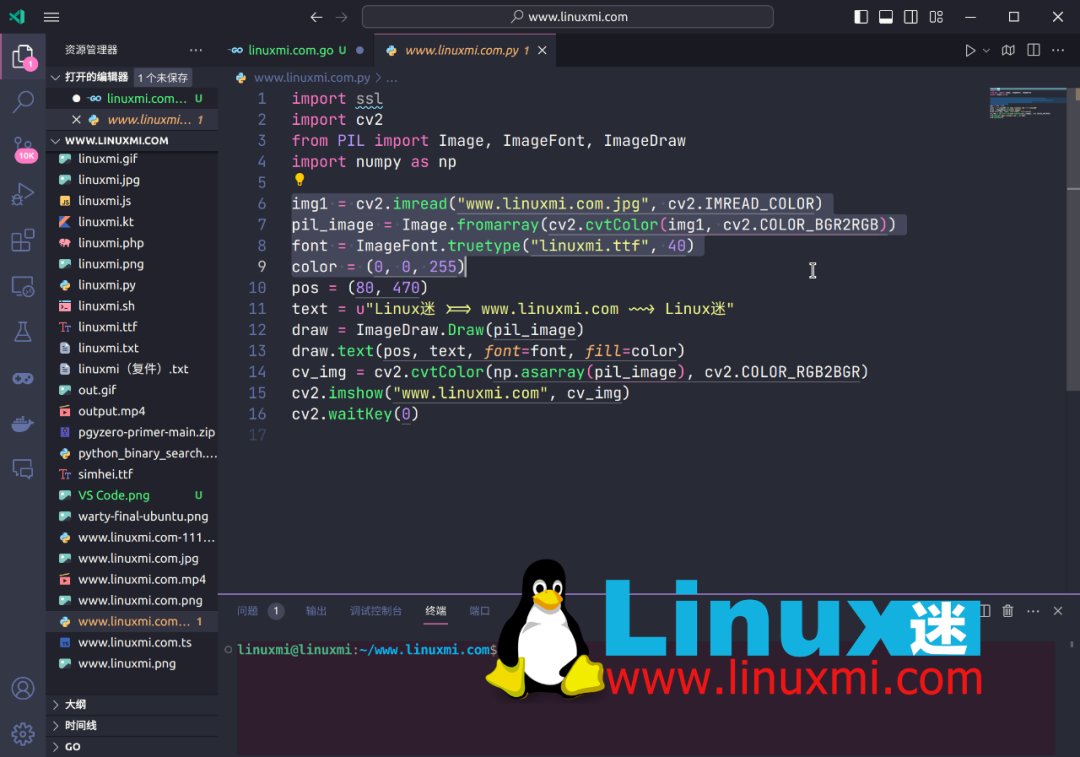The width and height of the screenshot is (1080, 757).
Task: Switch to linuxmi.com.go editor tab
Action: (x=296, y=50)
